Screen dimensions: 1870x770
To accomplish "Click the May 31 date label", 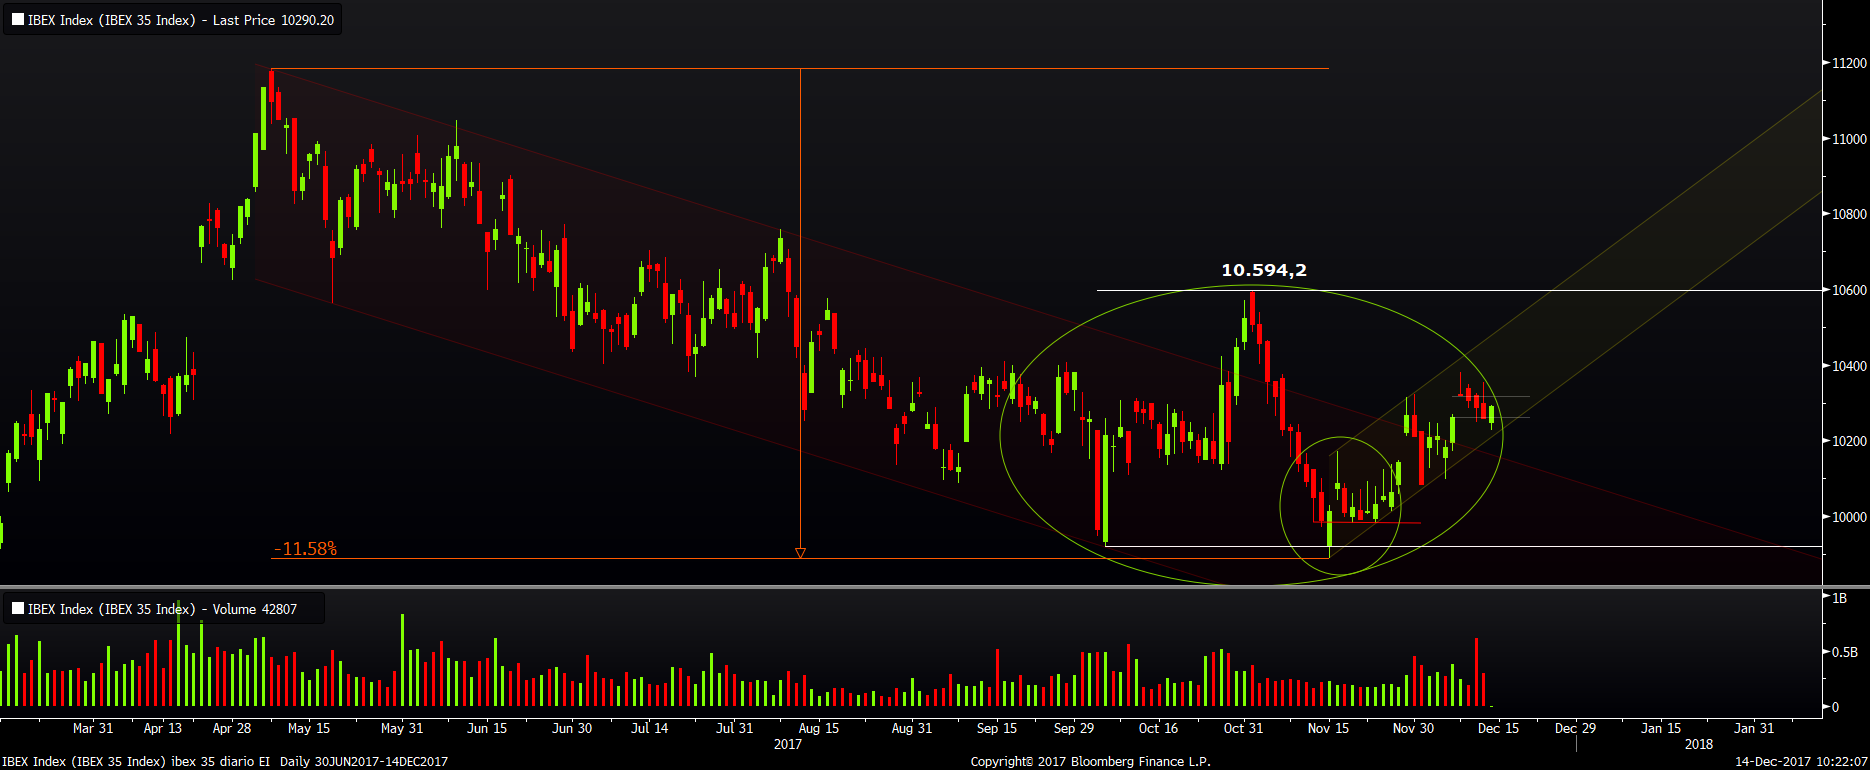I will (402, 728).
